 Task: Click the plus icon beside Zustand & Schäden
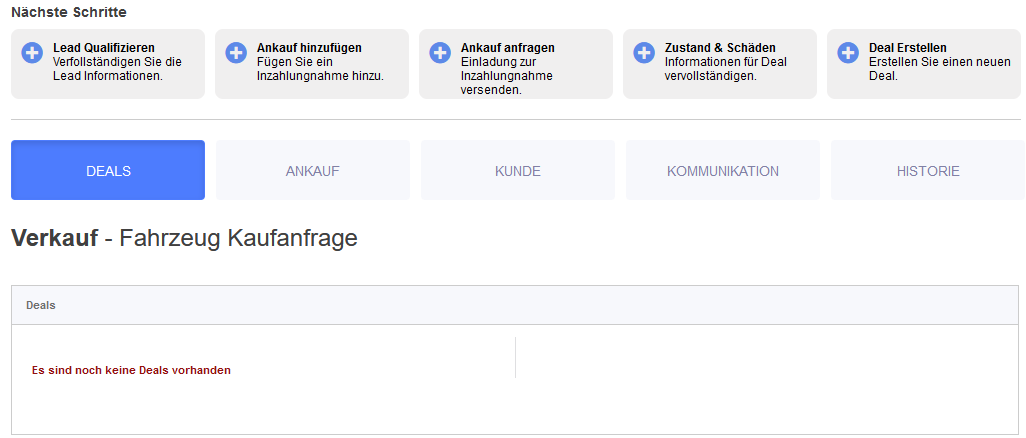click(645, 53)
